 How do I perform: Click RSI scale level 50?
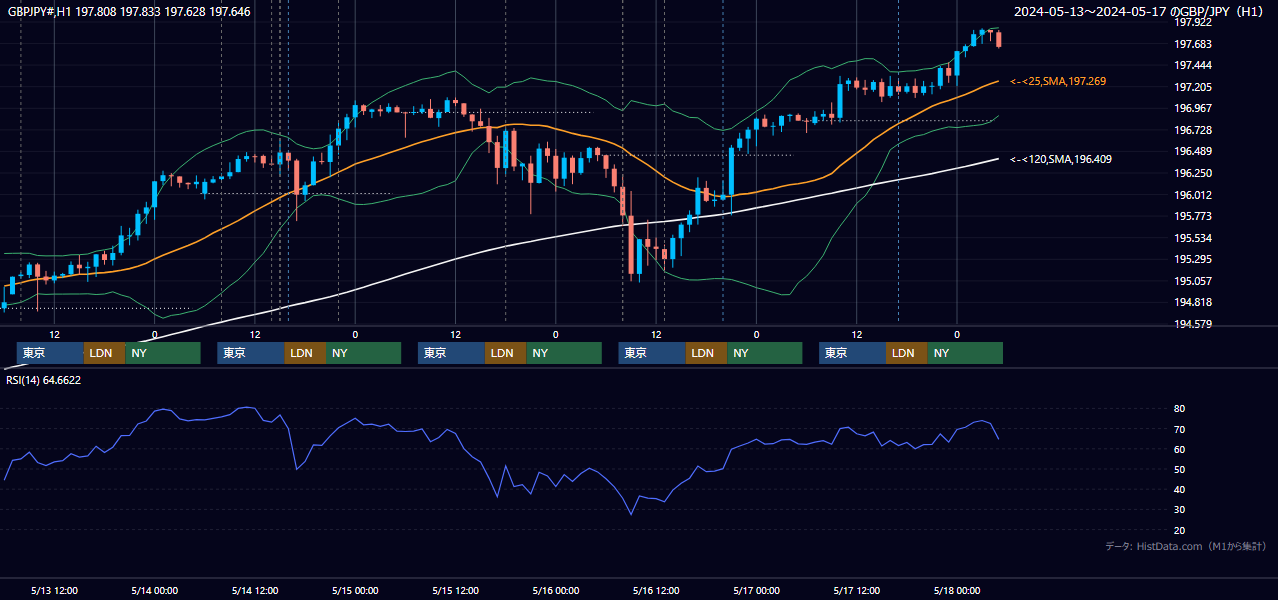coord(1180,469)
